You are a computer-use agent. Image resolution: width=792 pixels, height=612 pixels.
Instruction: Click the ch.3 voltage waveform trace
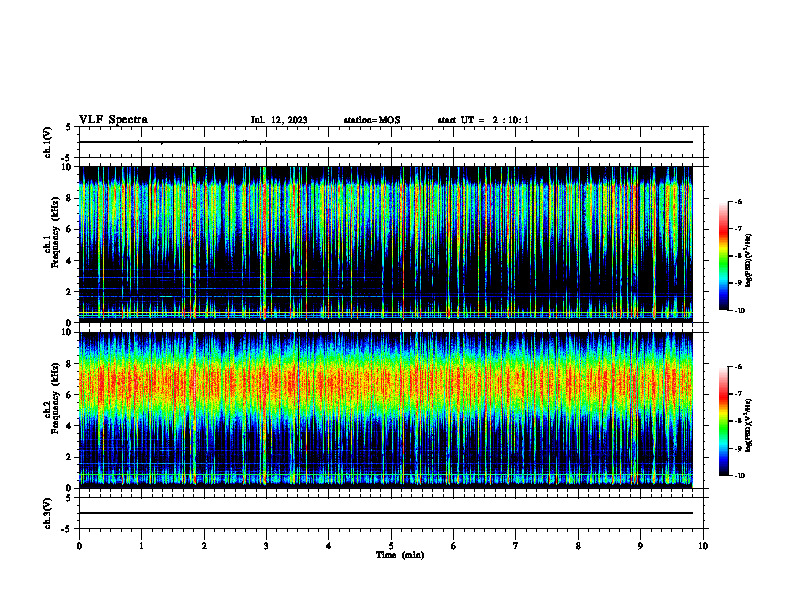(386, 513)
